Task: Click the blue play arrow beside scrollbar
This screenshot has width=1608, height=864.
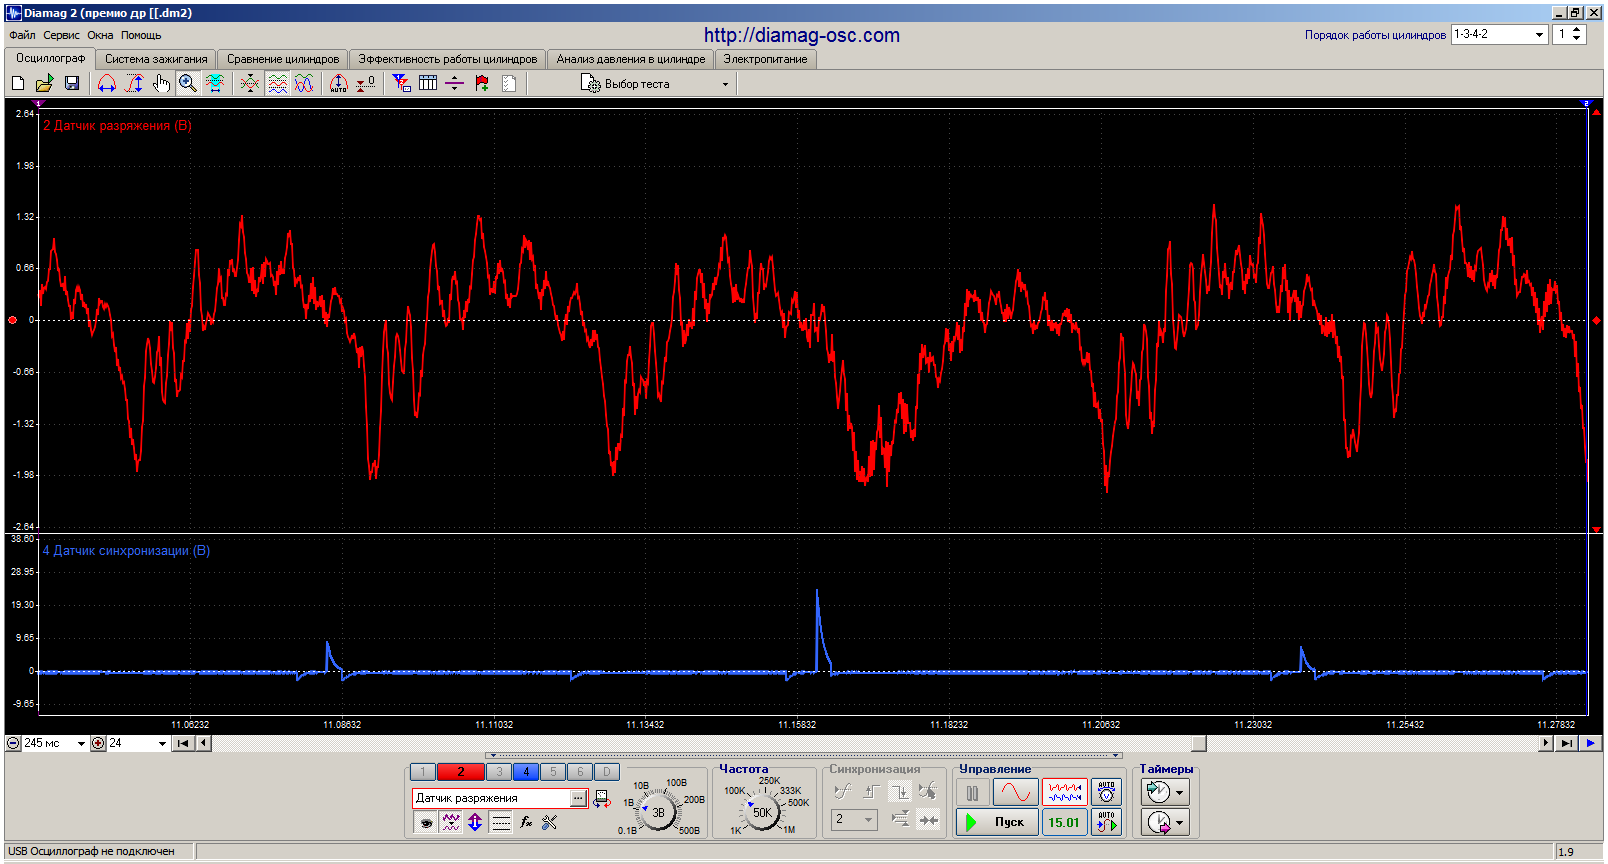Action: 1590,743
